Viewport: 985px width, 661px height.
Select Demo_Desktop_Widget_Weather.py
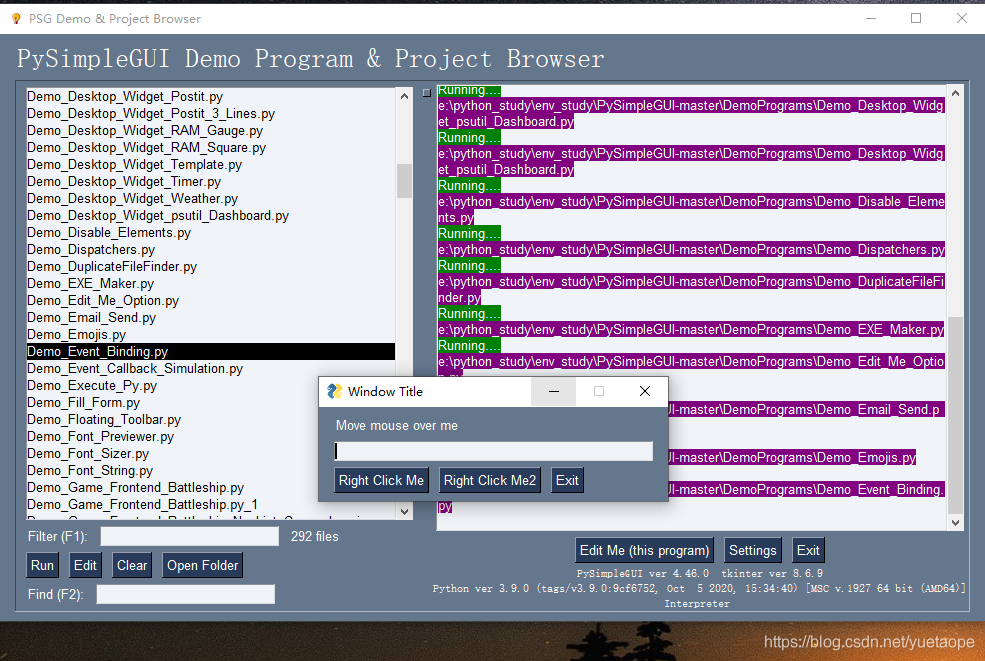pyautogui.click(x=210, y=199)
